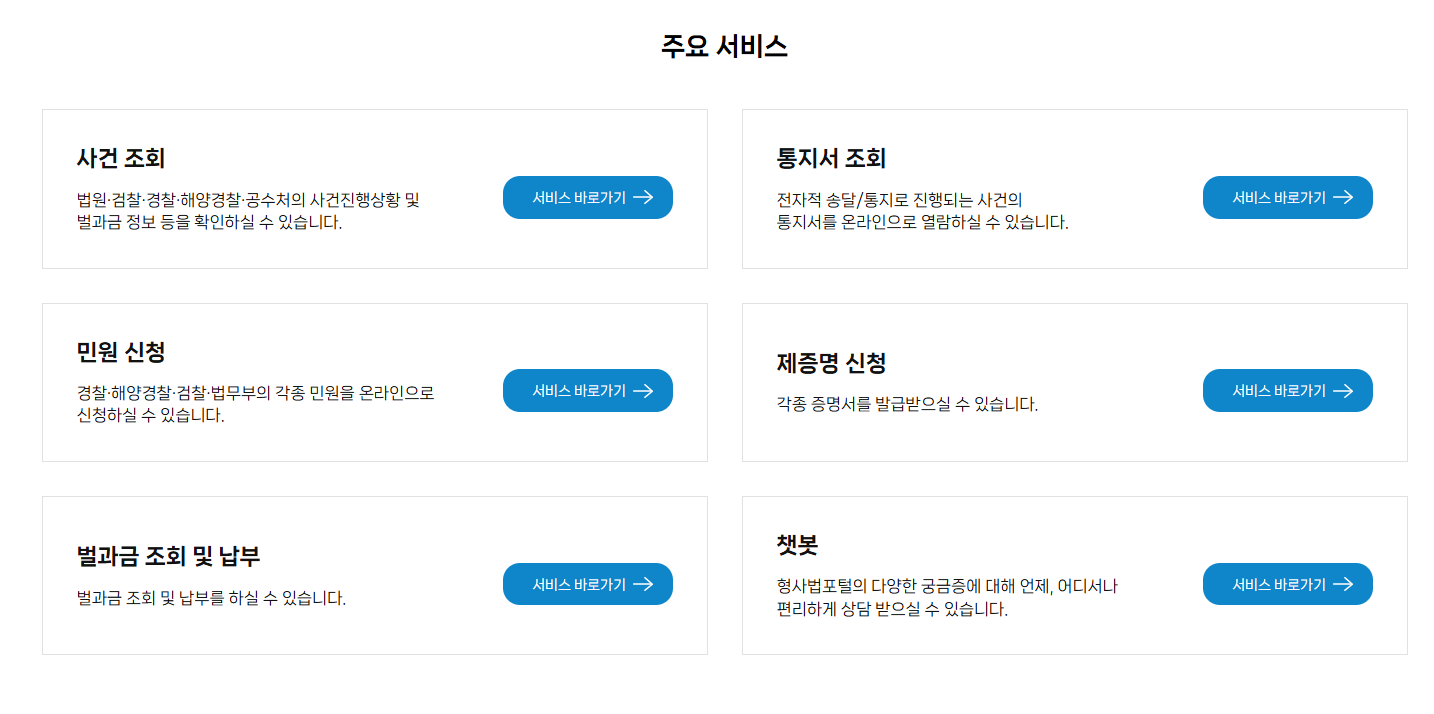Open the 챗봇 서비스 바로가기 button
1434x714 pixels.
click(x=1287, y=583)
